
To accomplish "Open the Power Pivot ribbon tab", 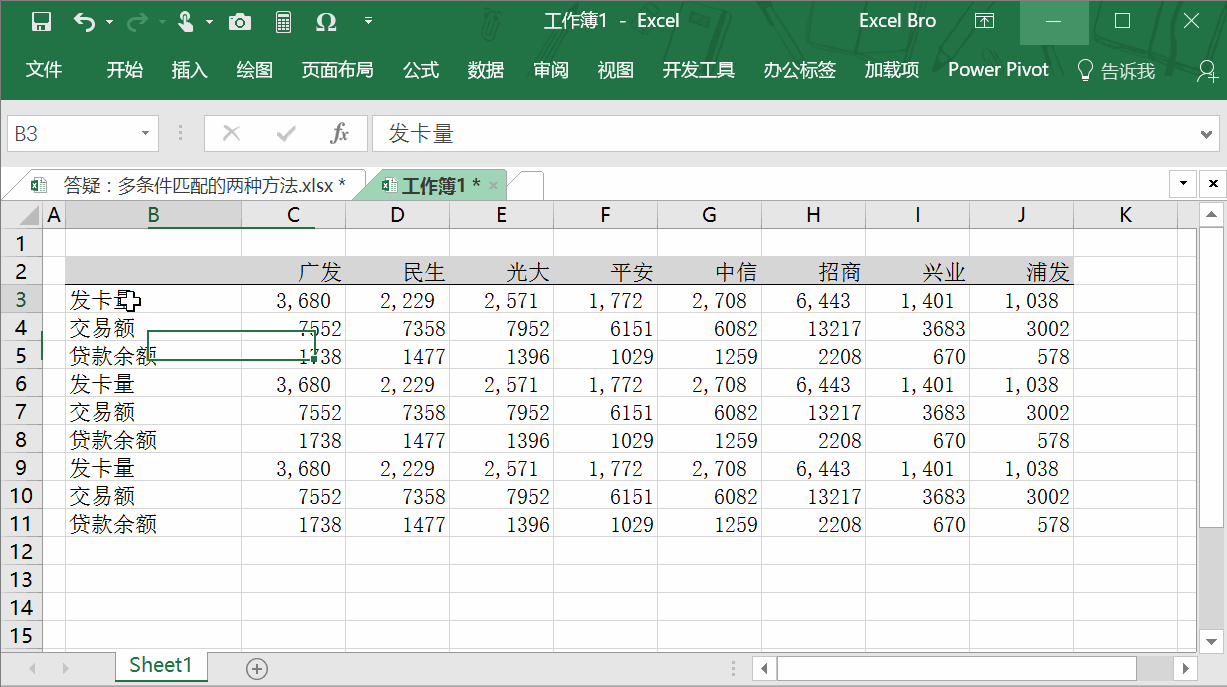I will [x=998, y=70].
